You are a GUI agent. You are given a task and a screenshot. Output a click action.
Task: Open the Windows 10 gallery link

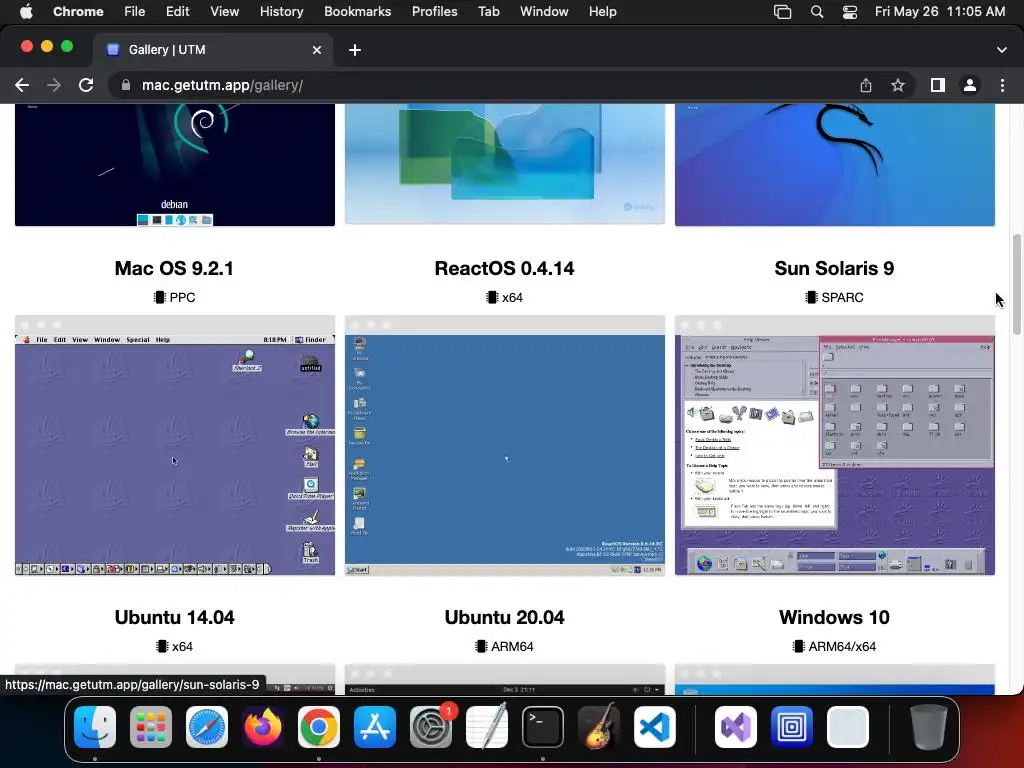pos(835,617)
